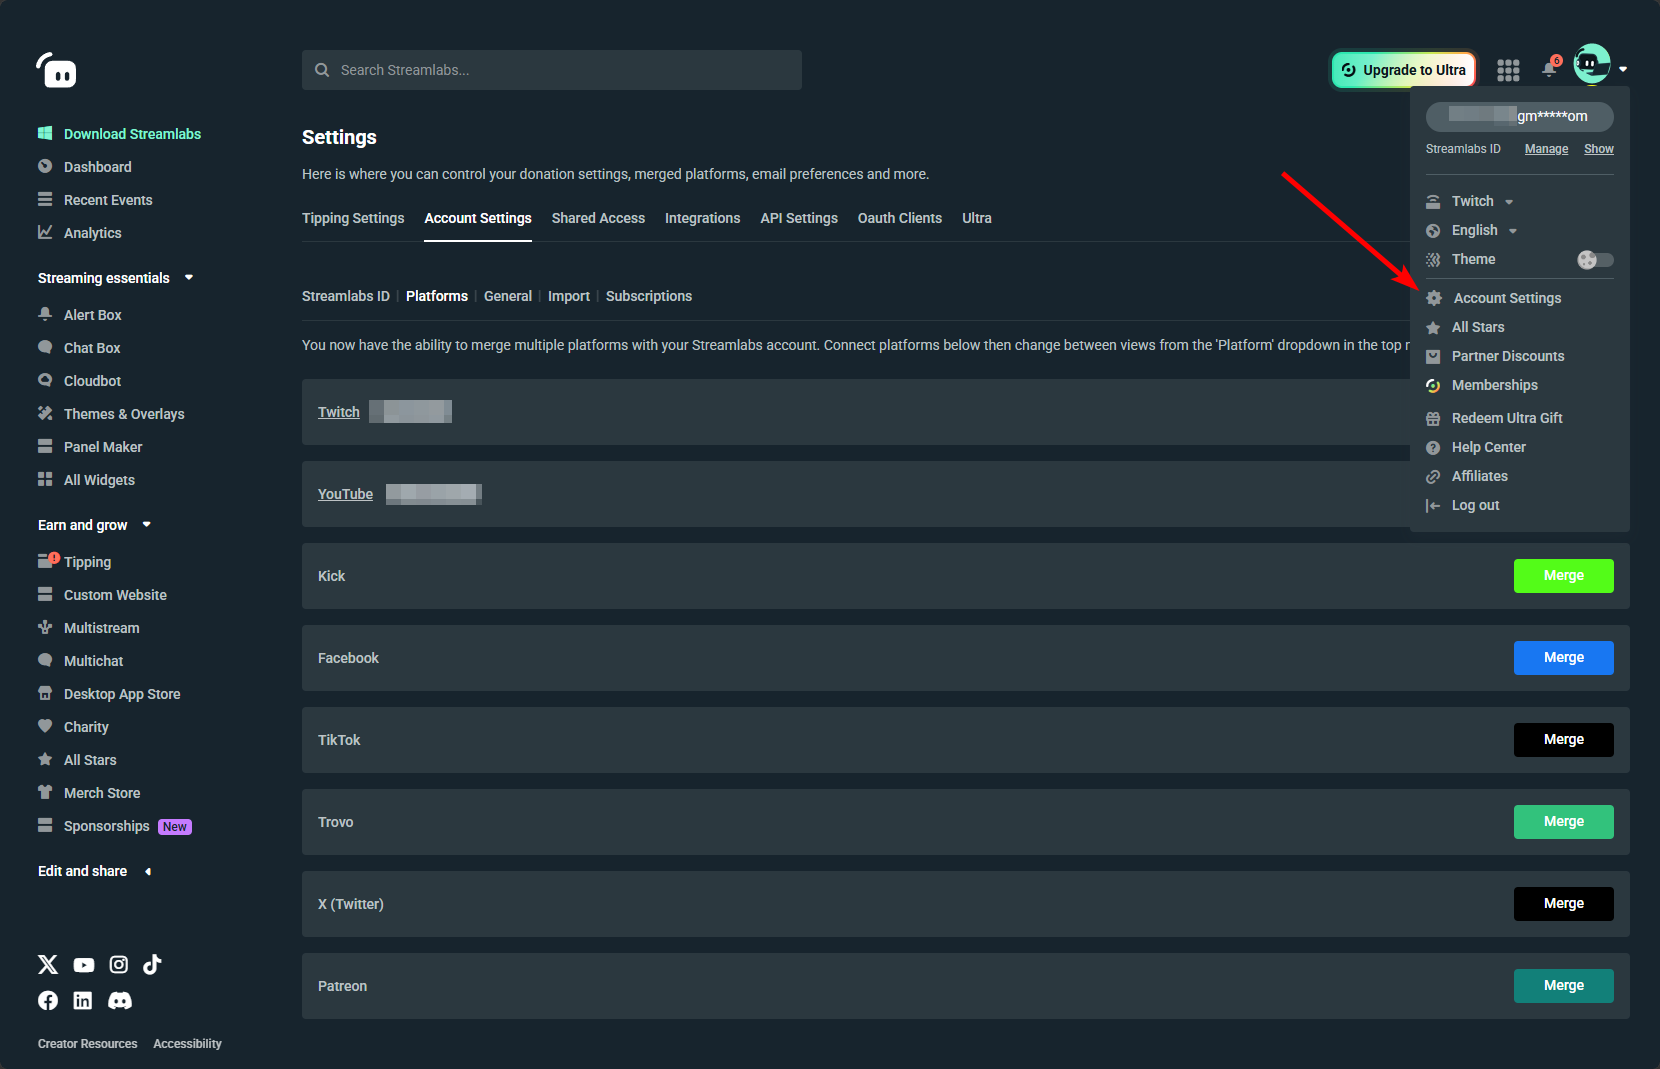Switch to the Shared Access tab

(x=598, y=218)
